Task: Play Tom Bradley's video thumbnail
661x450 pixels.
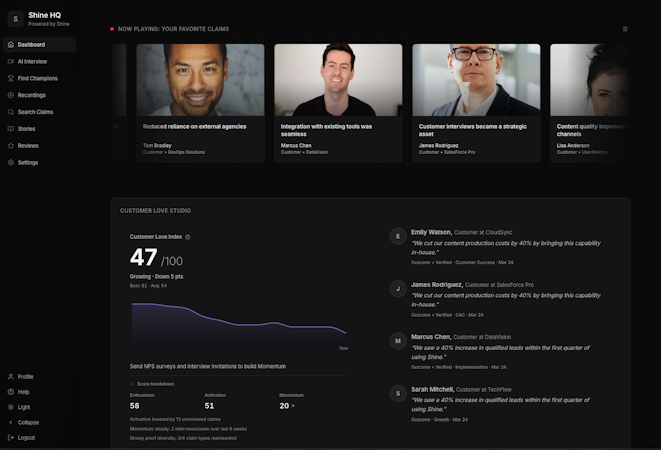Action: (201, 80)
